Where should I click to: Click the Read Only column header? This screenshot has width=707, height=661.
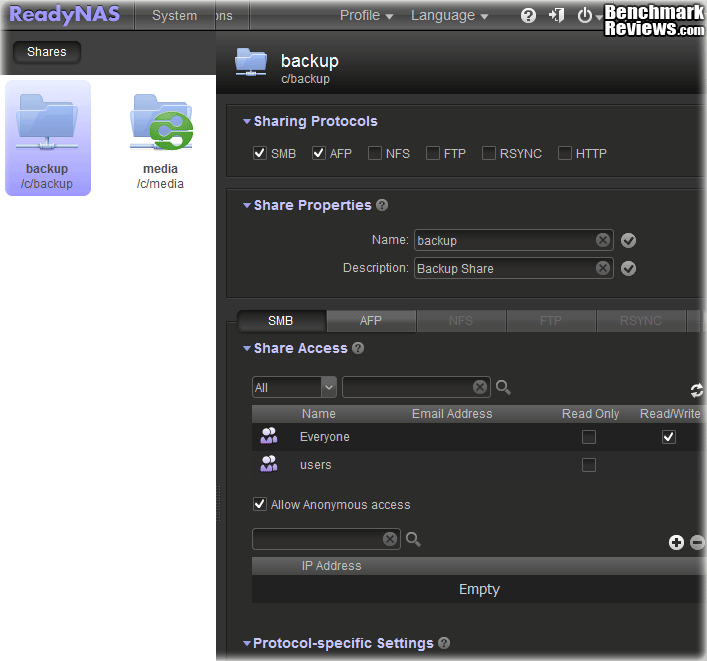590,414
